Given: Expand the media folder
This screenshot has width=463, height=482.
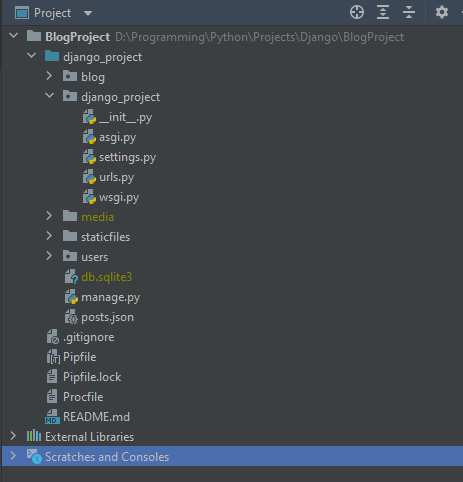Looking at the screenshot, I should (x=49, y=216).
